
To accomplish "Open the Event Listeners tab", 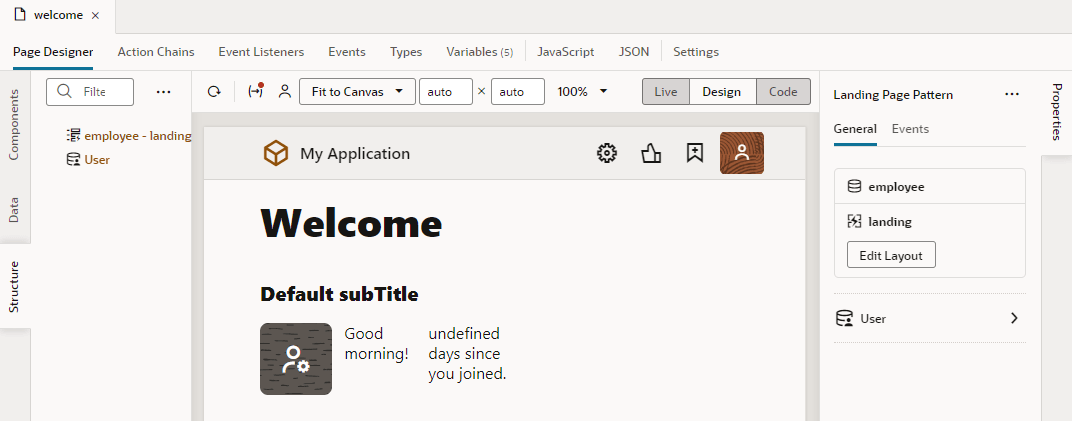I will (x=261, y=52).
